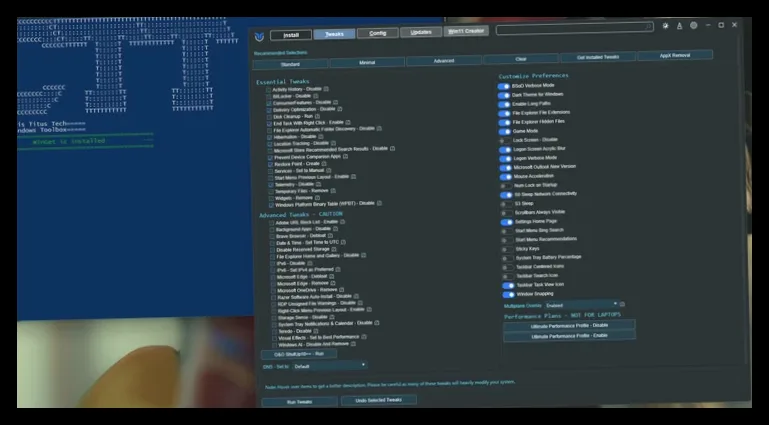The height and width of the screenshot is (425, 769).
Task: Open info icon for Teredo - Disable
Action: pyautogui.click(x=316, y=330)
